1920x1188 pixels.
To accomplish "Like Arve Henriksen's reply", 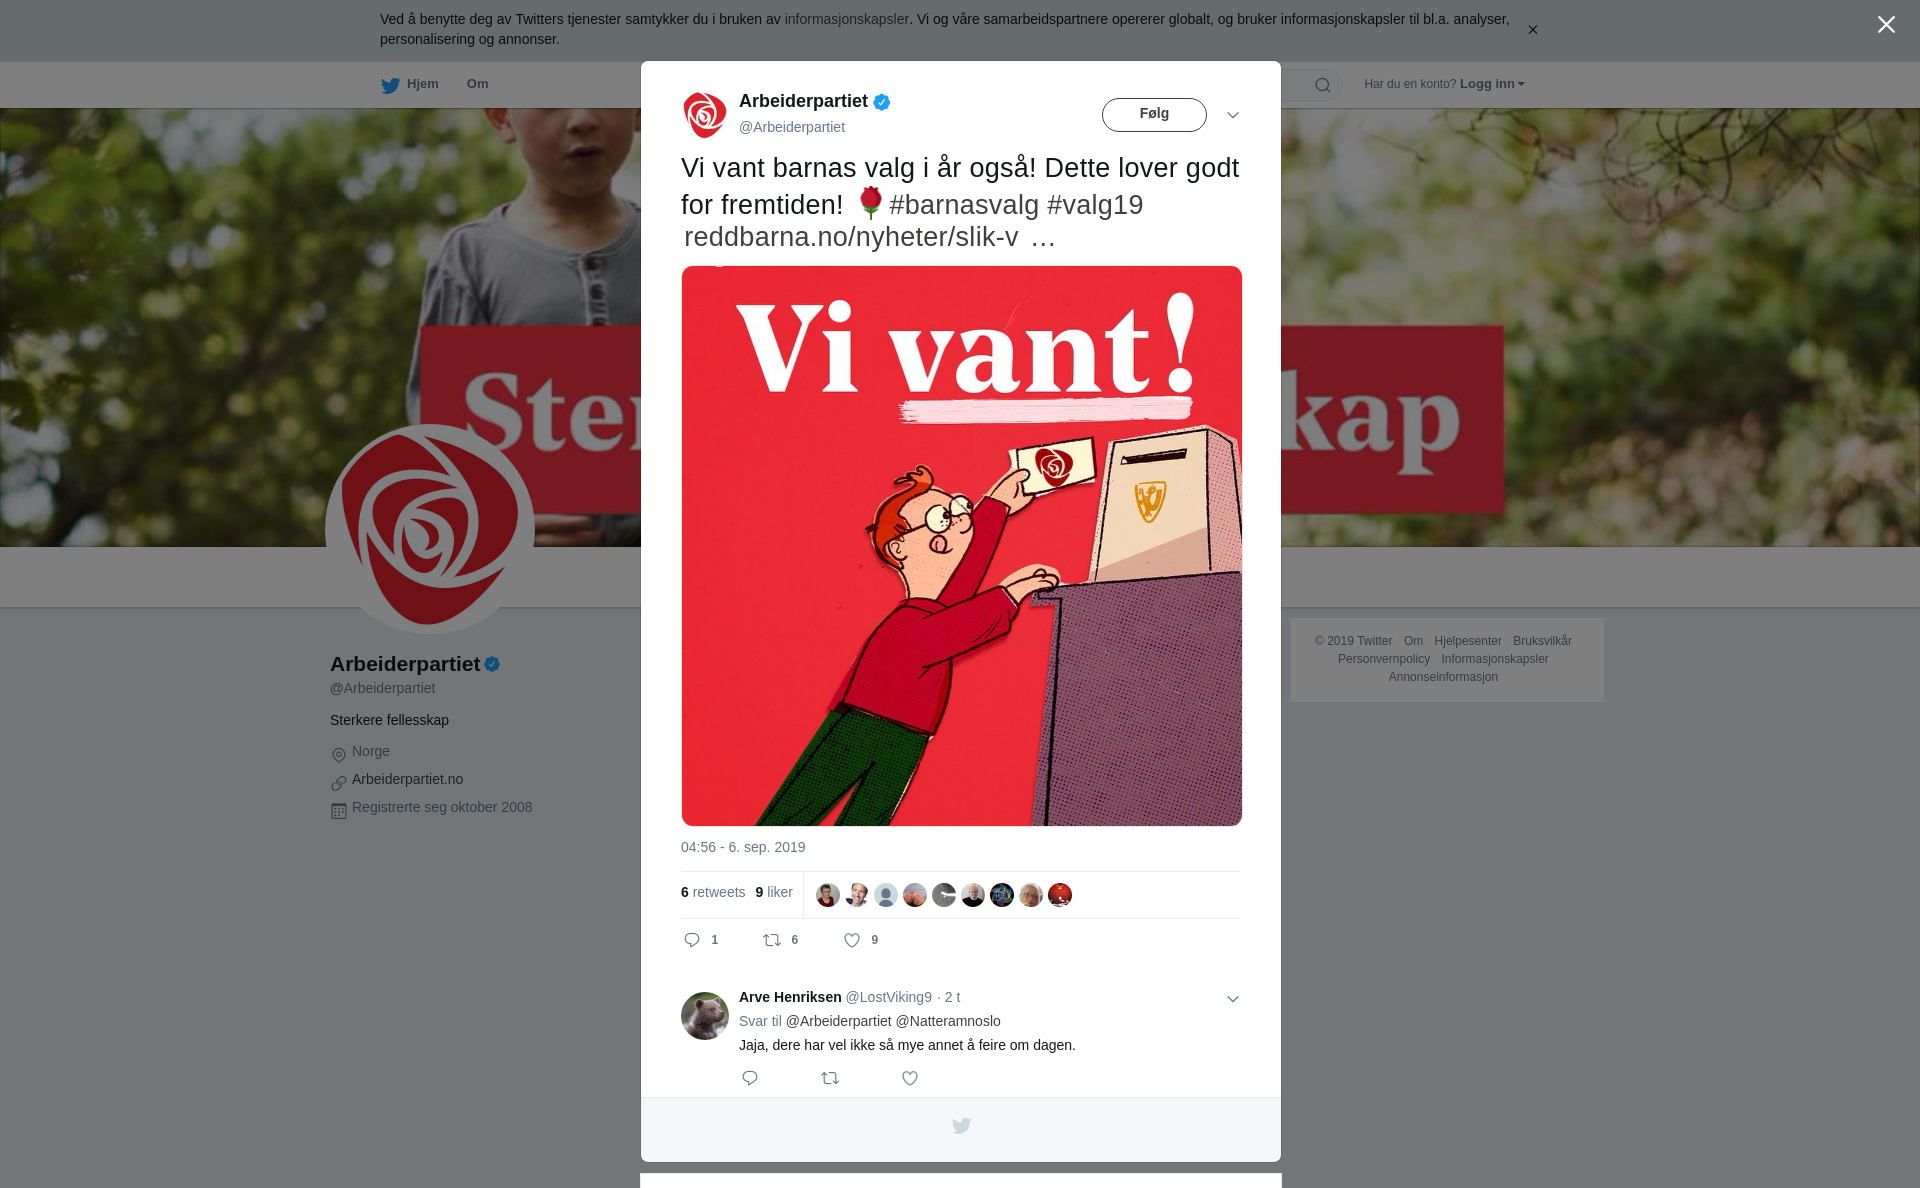I will pyautogui.click(x=910, y=1078).
